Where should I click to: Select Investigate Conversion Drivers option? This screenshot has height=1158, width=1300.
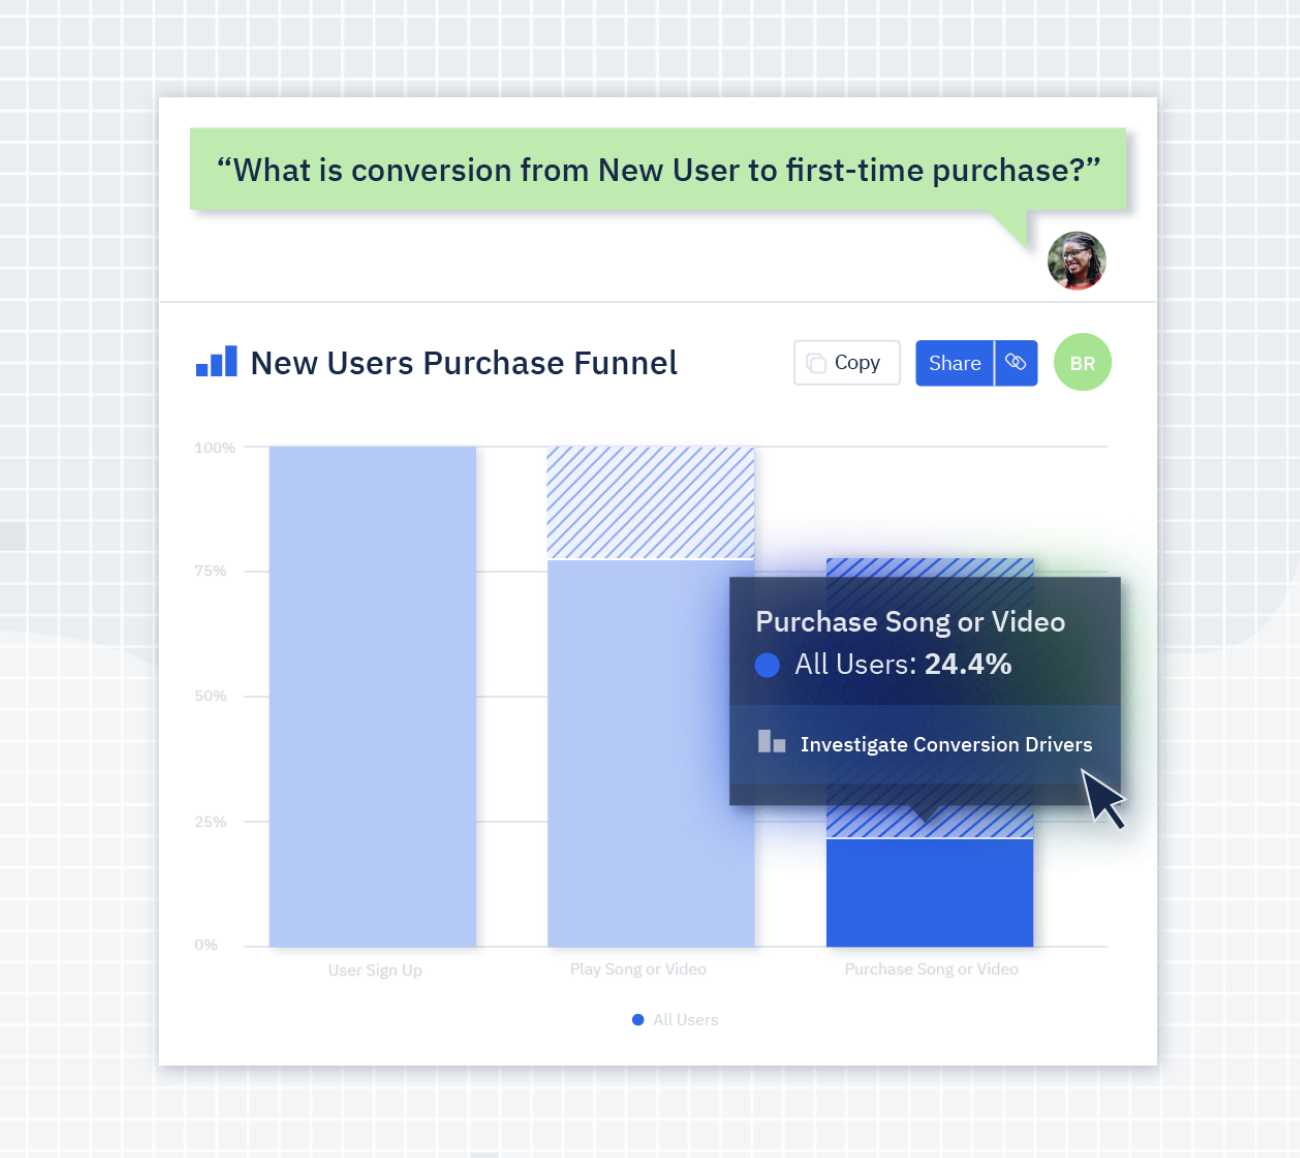pyautogui.click(x=945, y=745)
